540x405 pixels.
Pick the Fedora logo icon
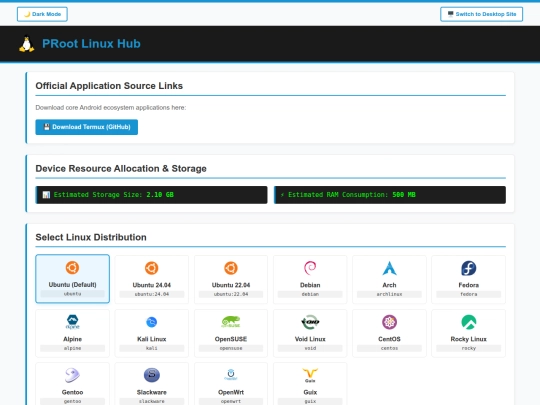pyautogui.click(x=468, y=268)
